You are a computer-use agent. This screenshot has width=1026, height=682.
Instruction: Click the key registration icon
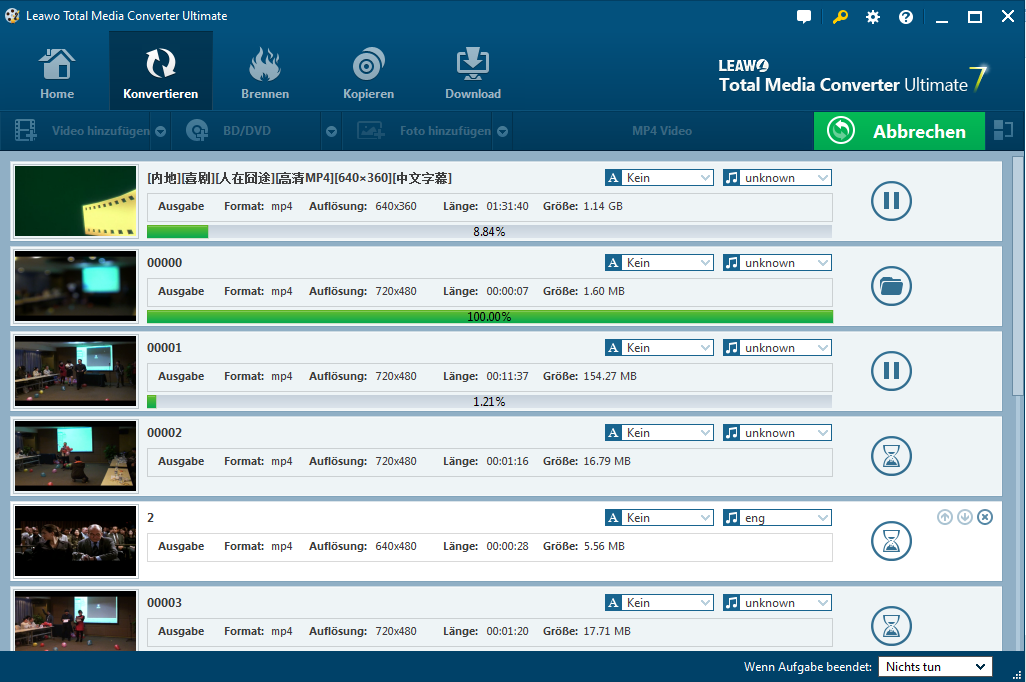tap(839, 17)
